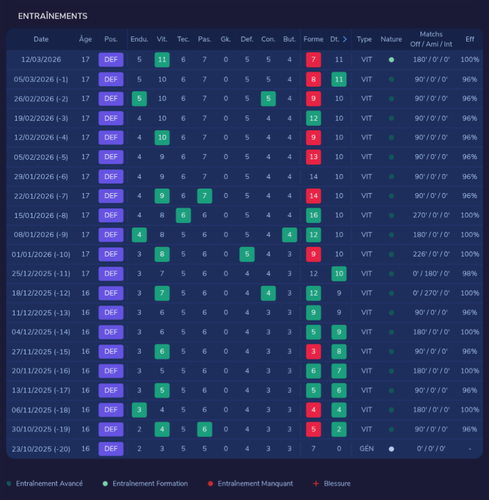489x500 pixels.
Task: Click the But. column header
Action: pos(290,39)
